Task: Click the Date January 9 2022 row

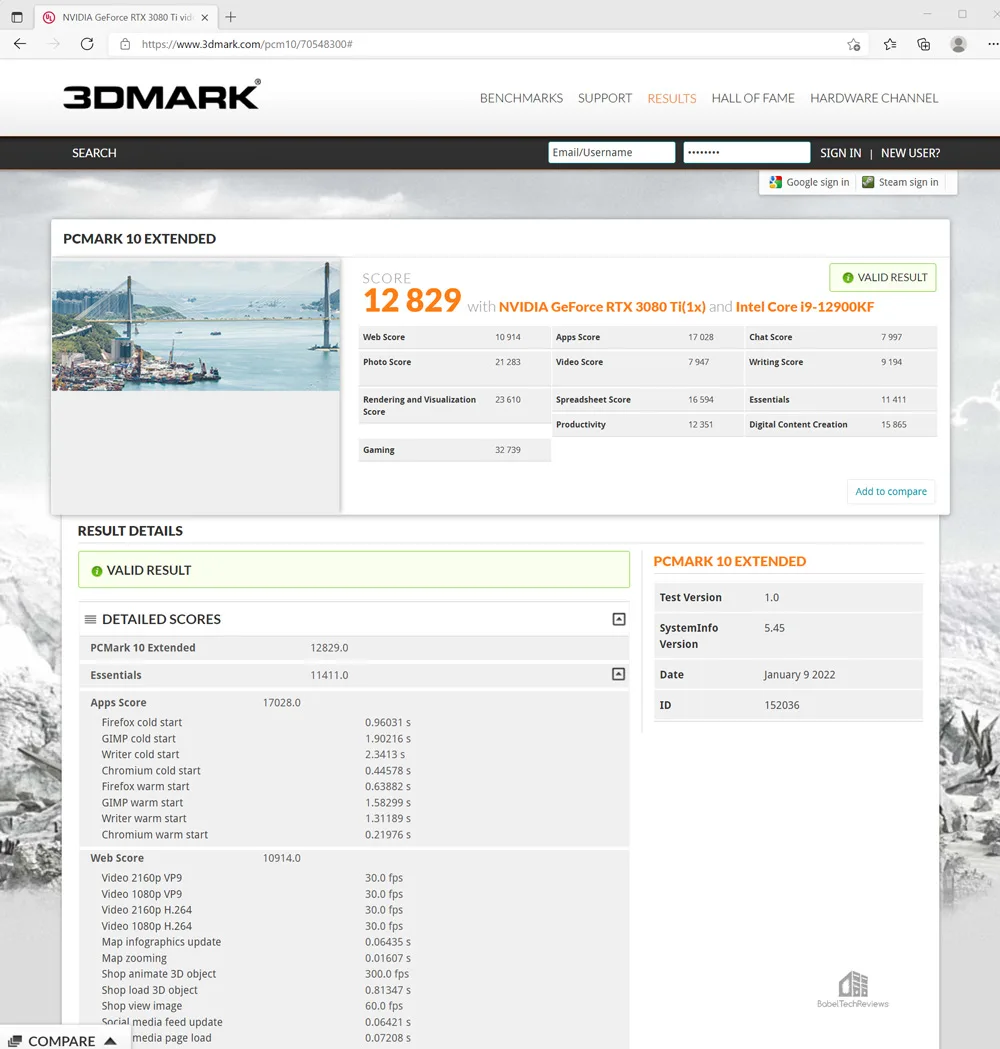Action: 788,674
